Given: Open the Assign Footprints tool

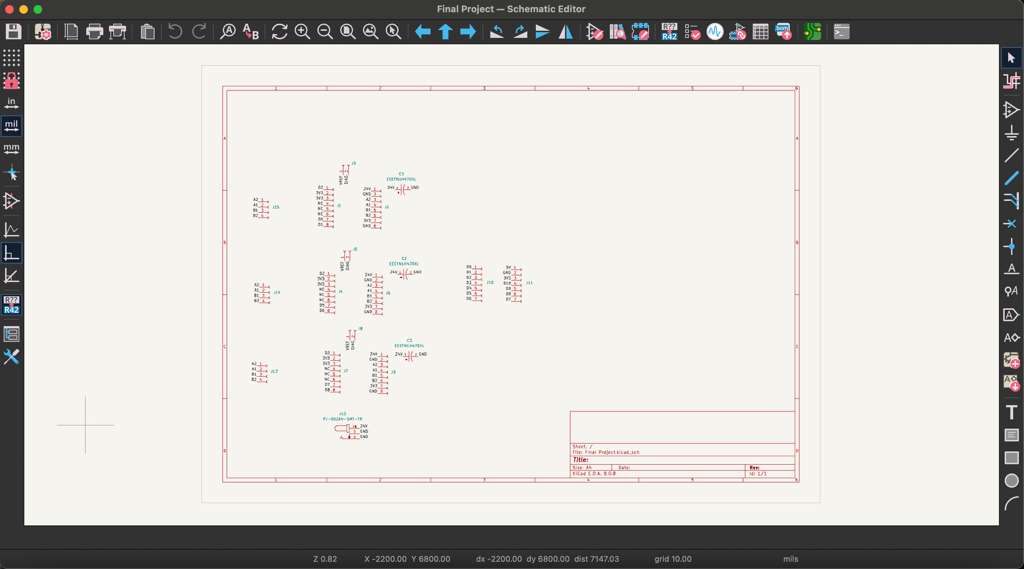Looking at the screenshot, I should click(738, 31).
